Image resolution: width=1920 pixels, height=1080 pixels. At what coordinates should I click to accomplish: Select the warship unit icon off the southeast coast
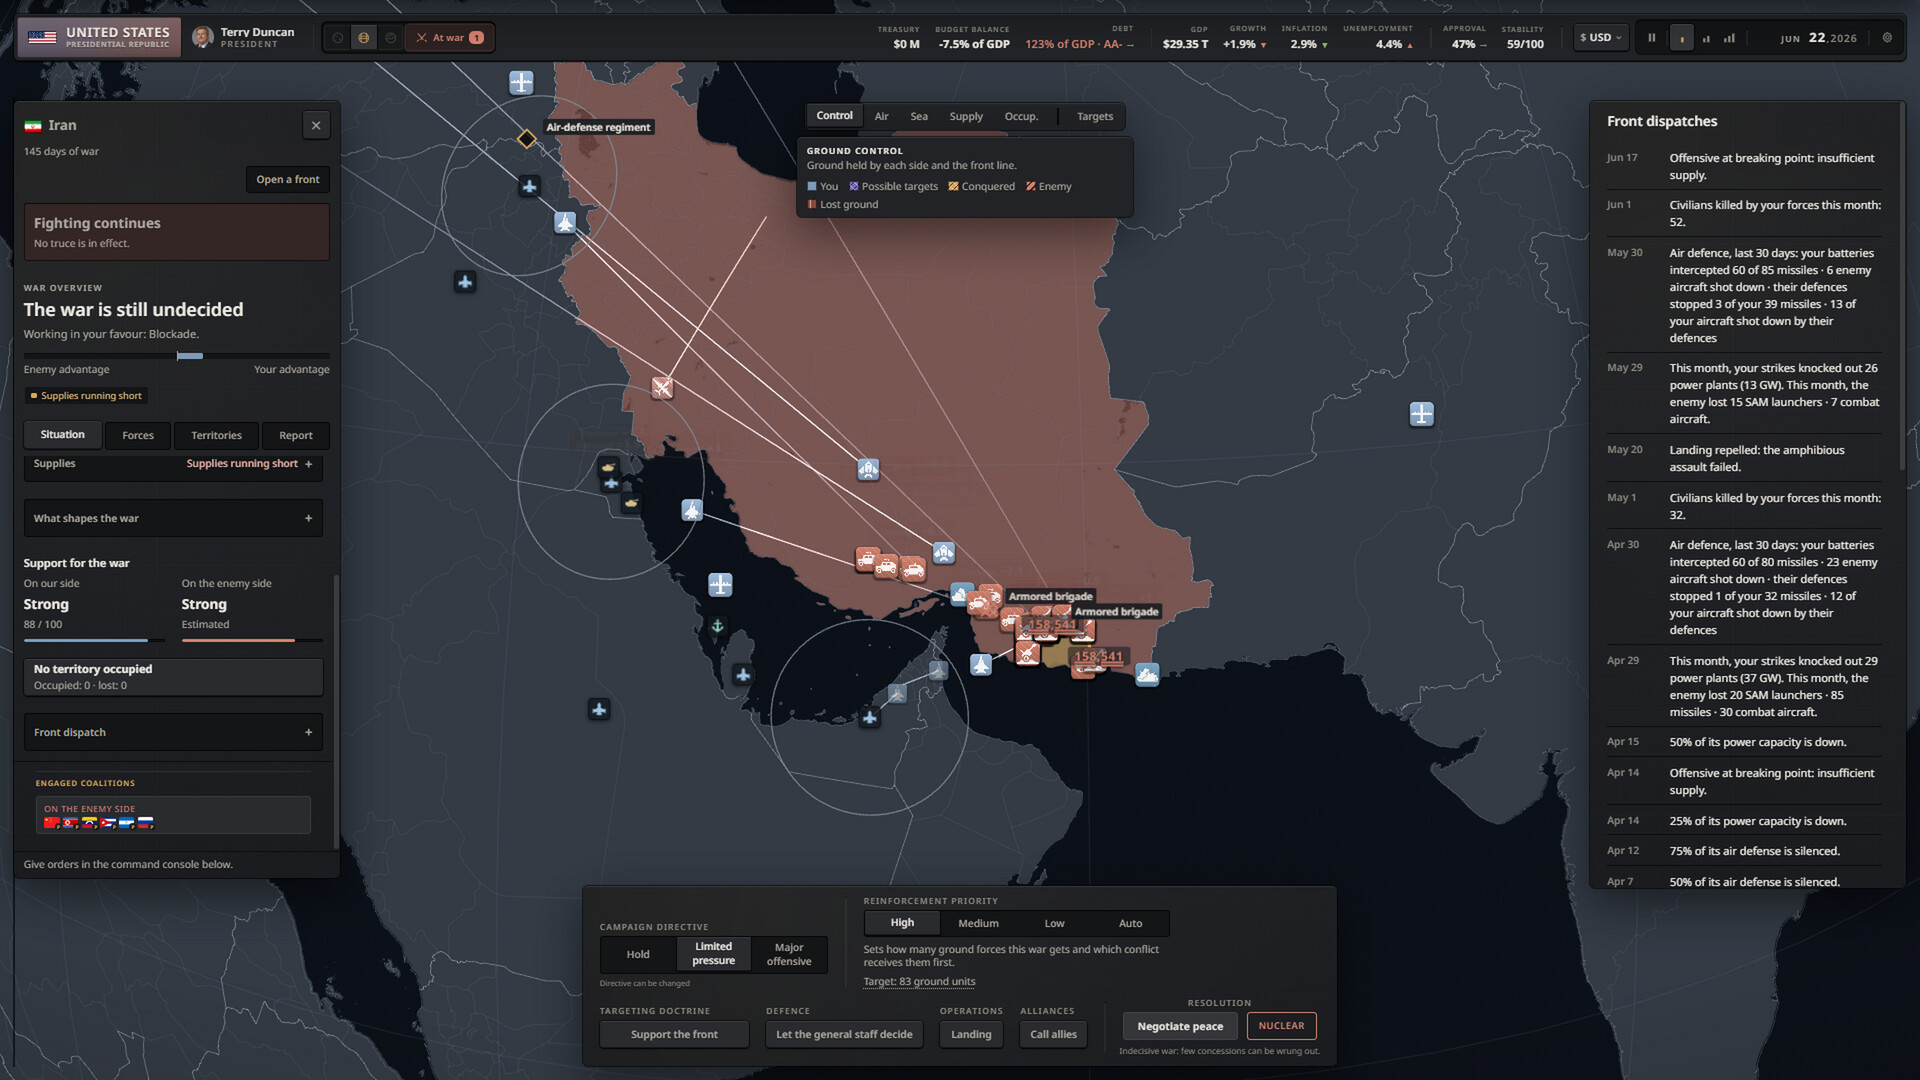(x=1147, y=675)
